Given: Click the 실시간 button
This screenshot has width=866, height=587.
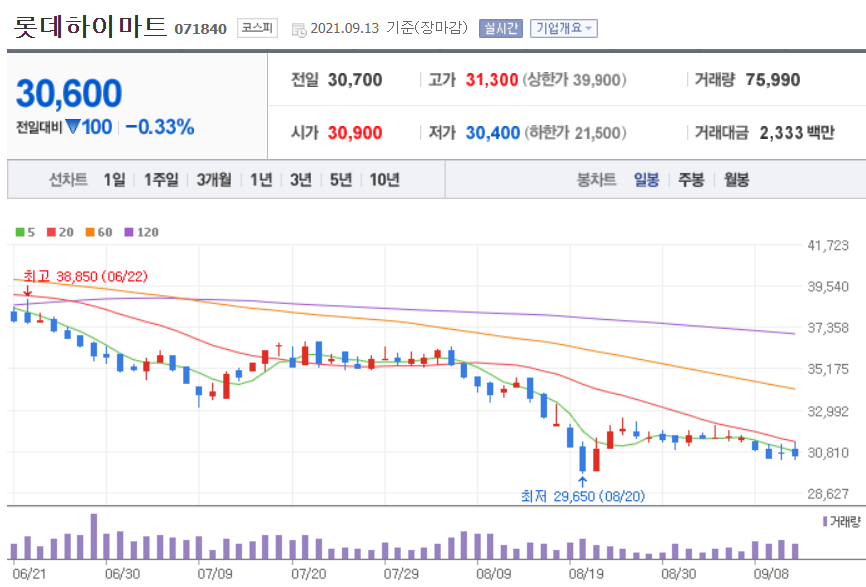Looking at the screenshot, I should [x=500, y=28].
